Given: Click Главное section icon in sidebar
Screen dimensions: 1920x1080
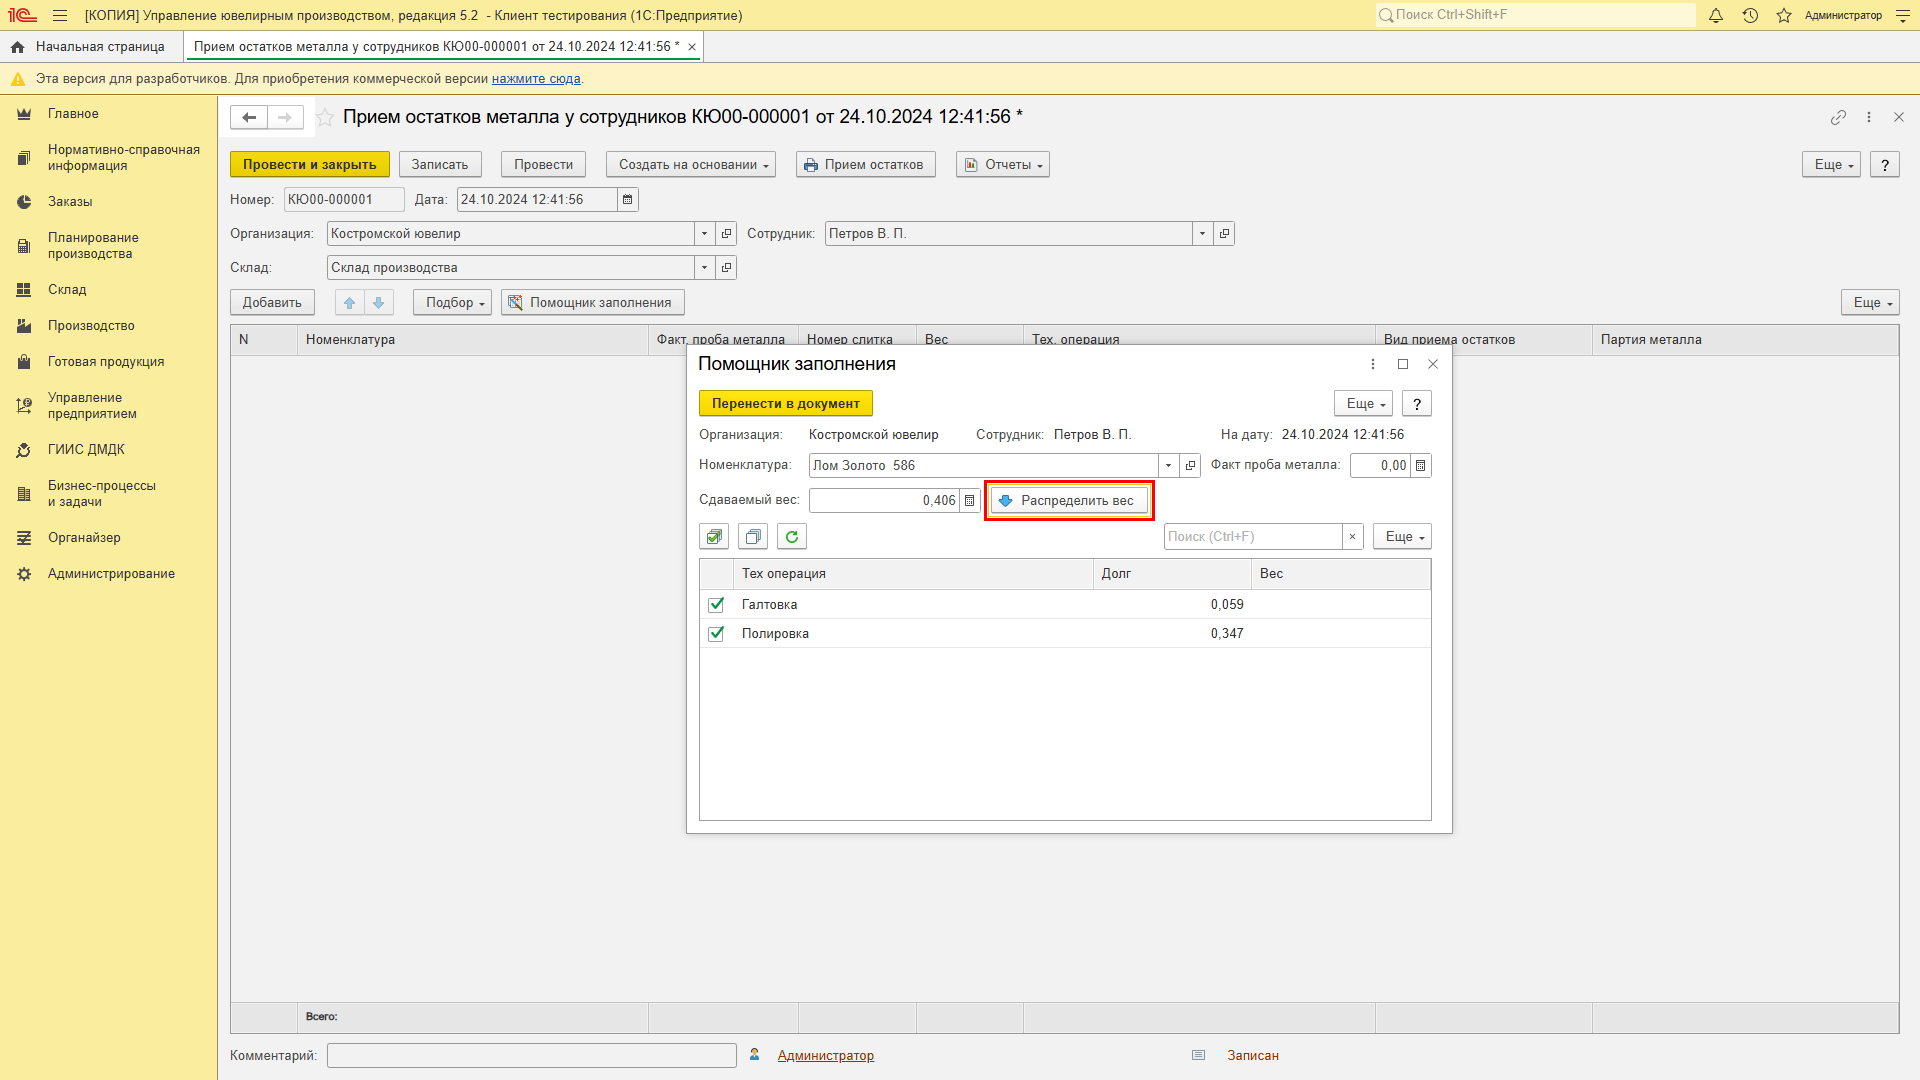Looking at the screenshot, I should click(x=24, y=114).
